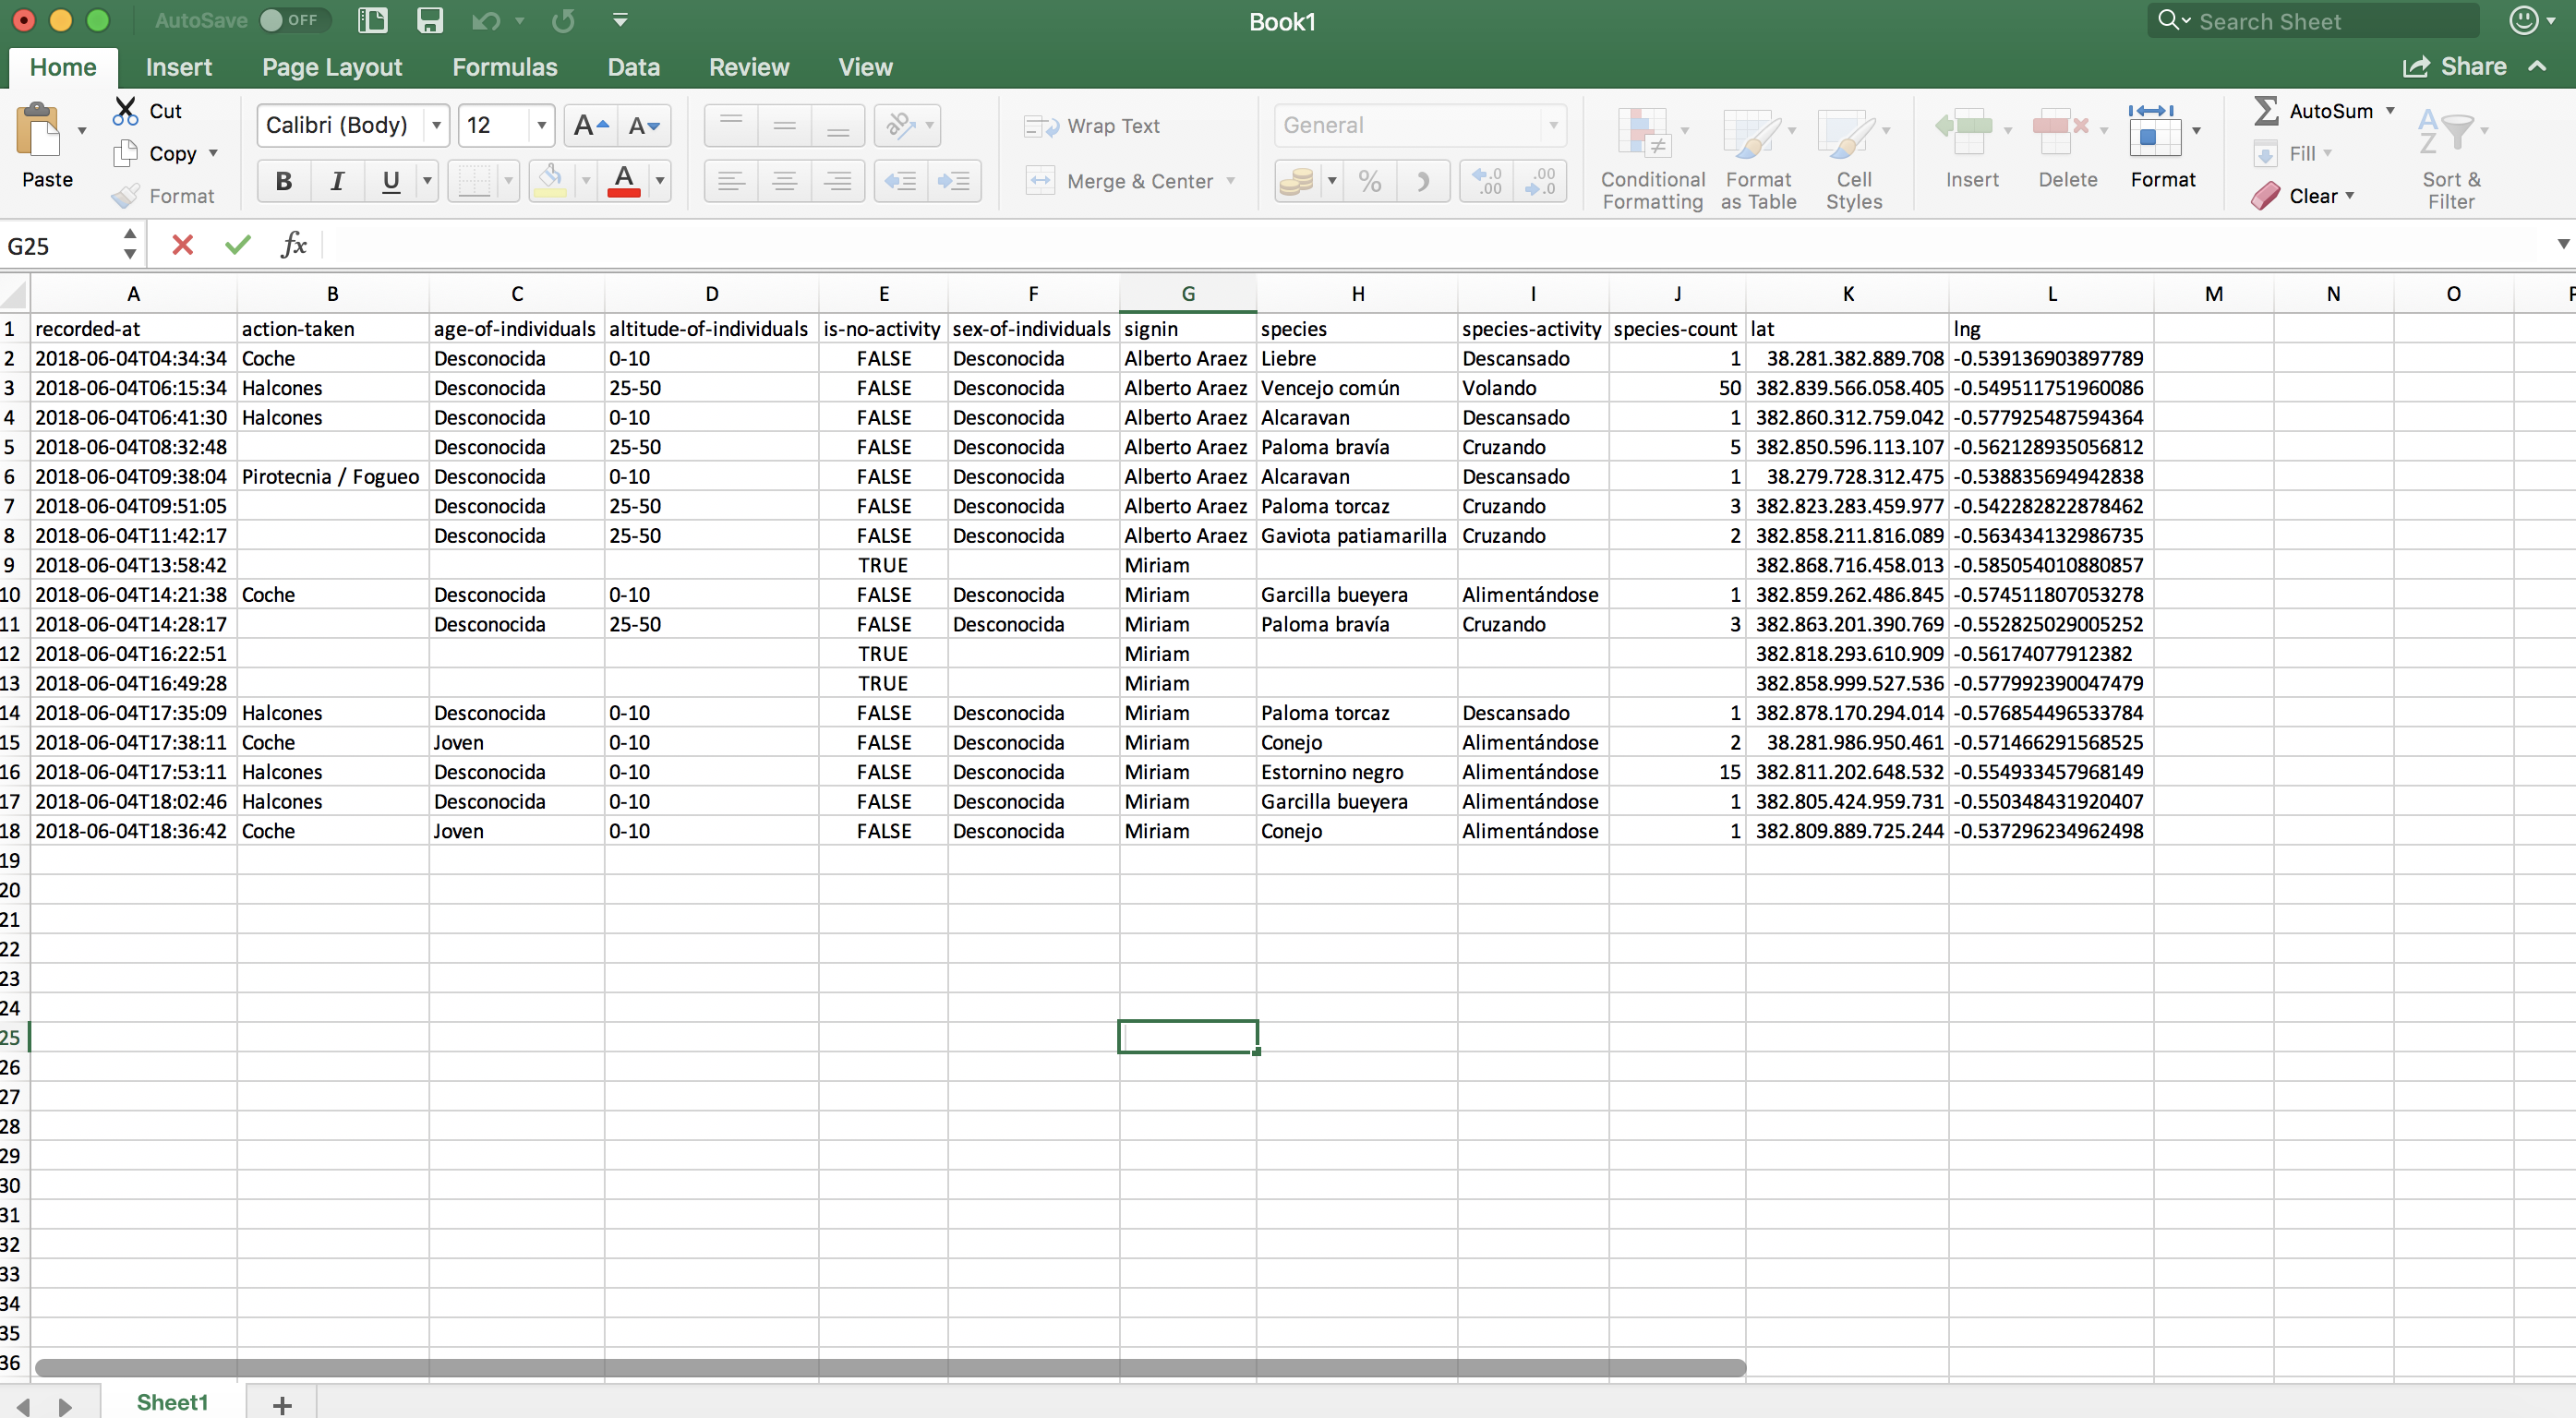
Task: Switch to the Formulas tab
Action: 505,67
